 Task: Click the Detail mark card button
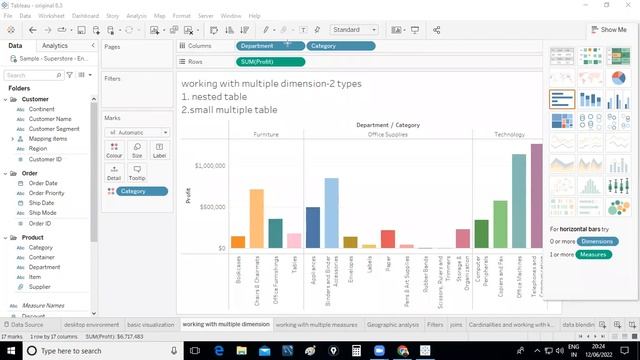(114, 173)
